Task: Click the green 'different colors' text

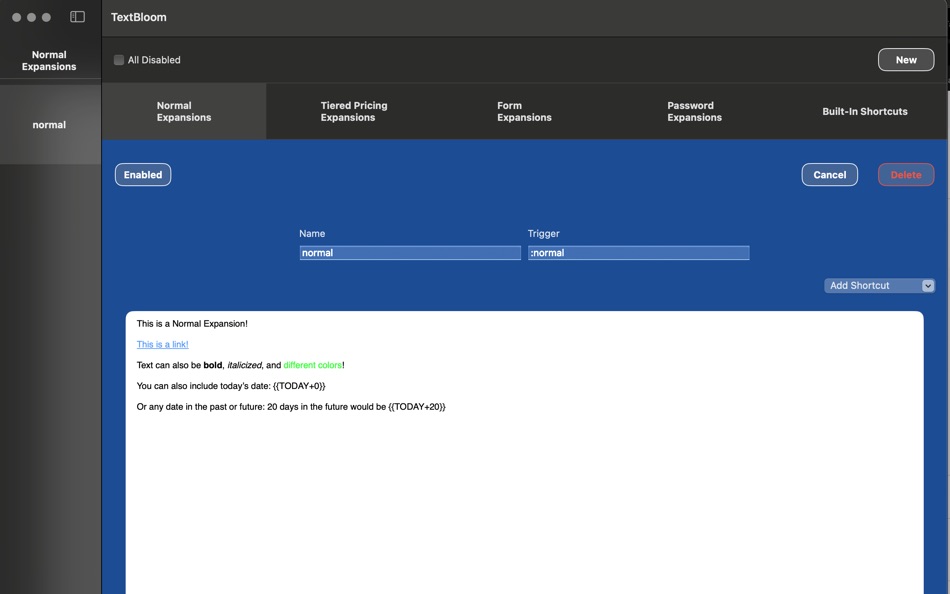Action: (x=313, y=365)
